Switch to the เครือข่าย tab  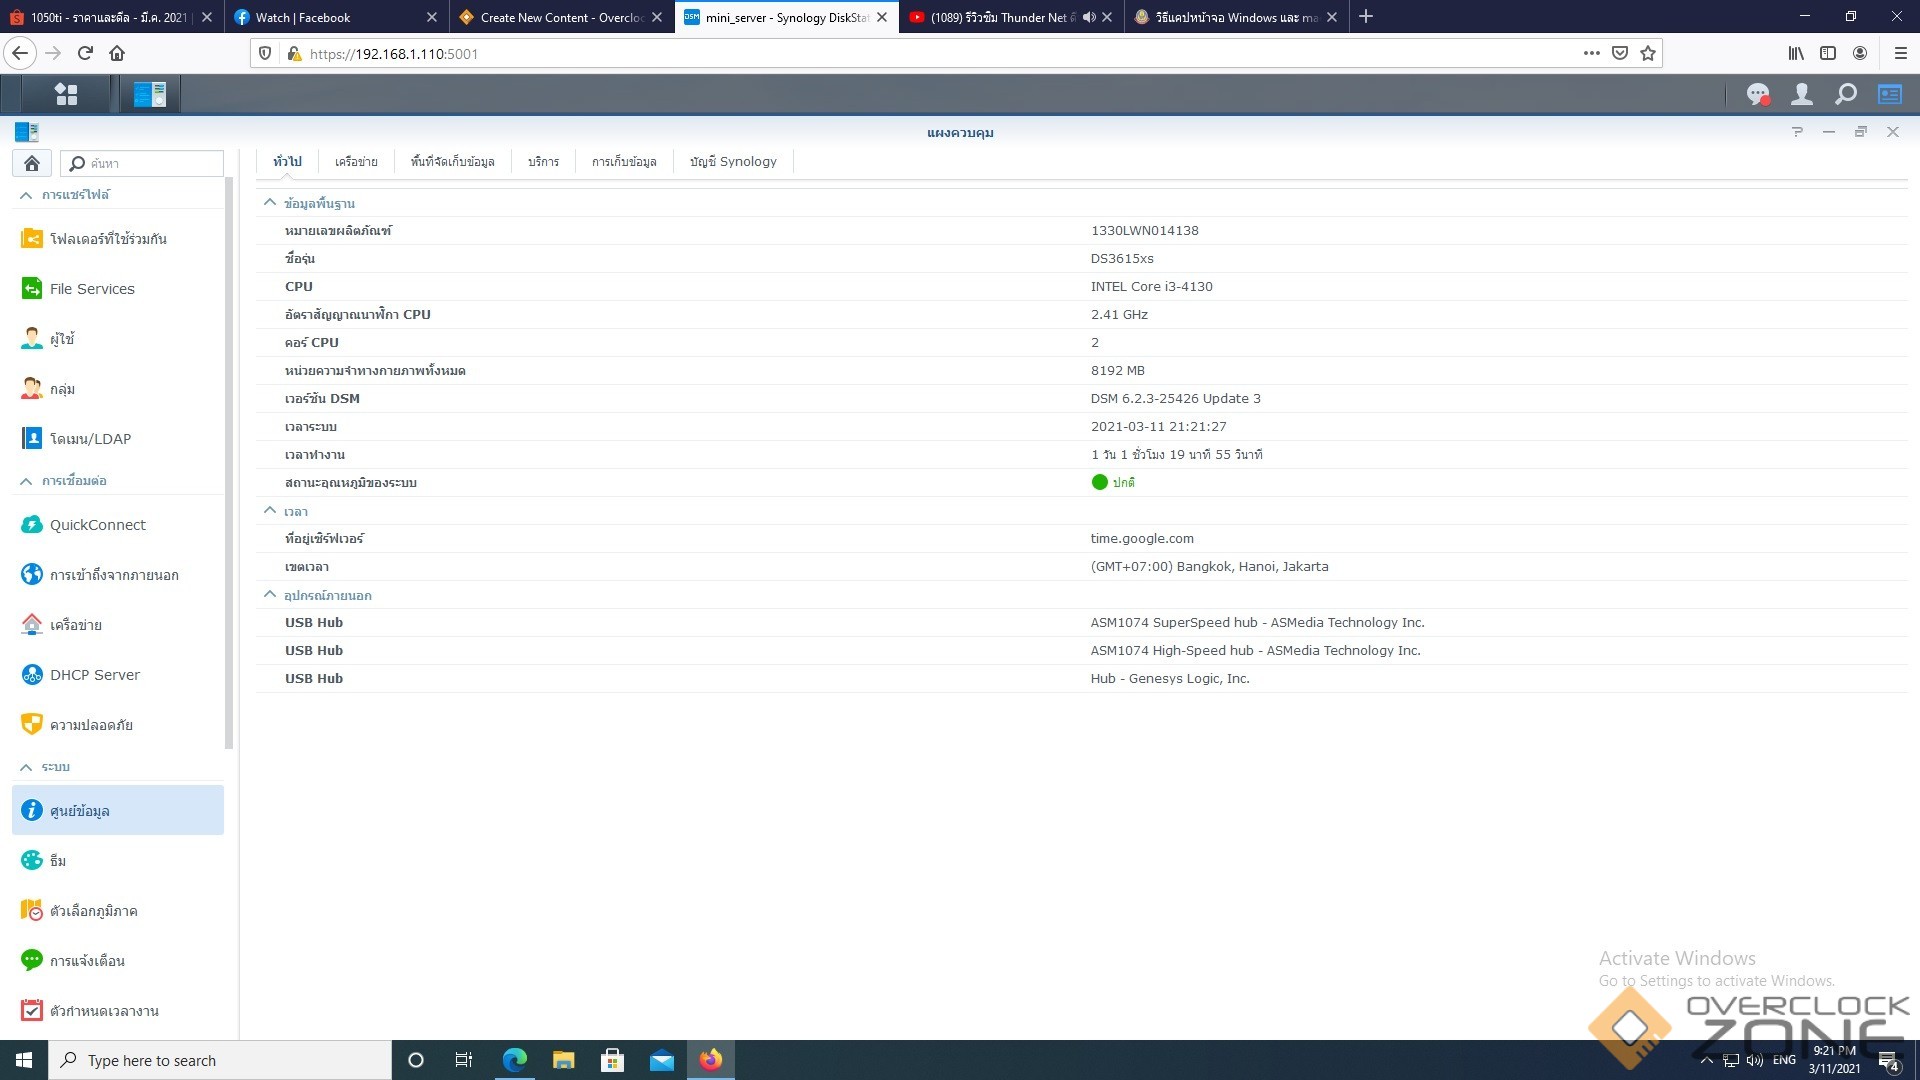click(356, 162)
